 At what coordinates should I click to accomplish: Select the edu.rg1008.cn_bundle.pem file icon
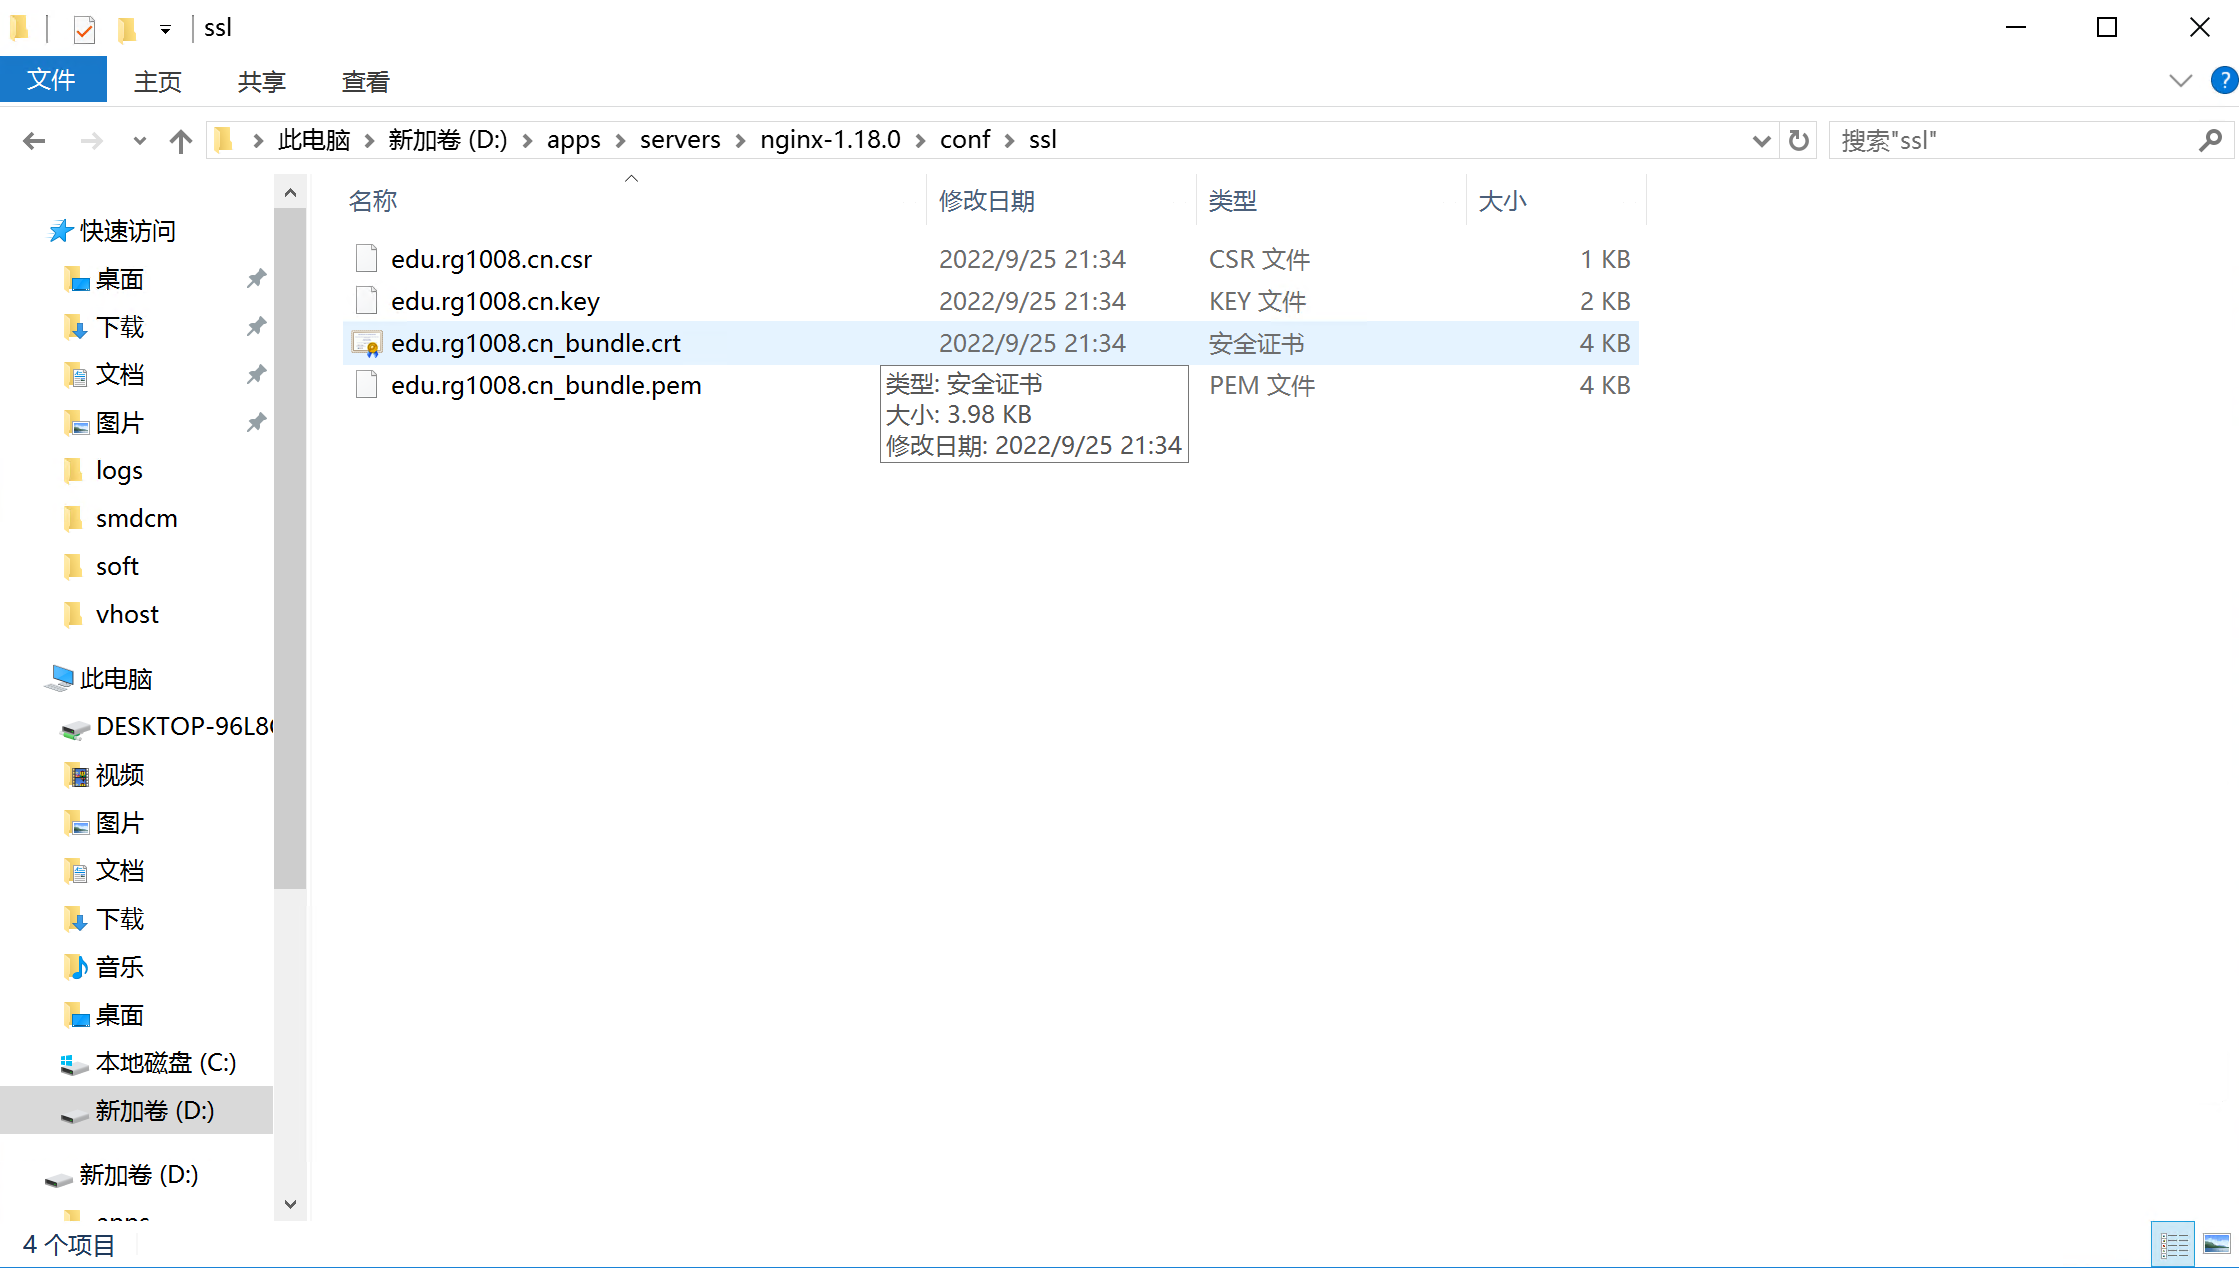tap(366, 385)
